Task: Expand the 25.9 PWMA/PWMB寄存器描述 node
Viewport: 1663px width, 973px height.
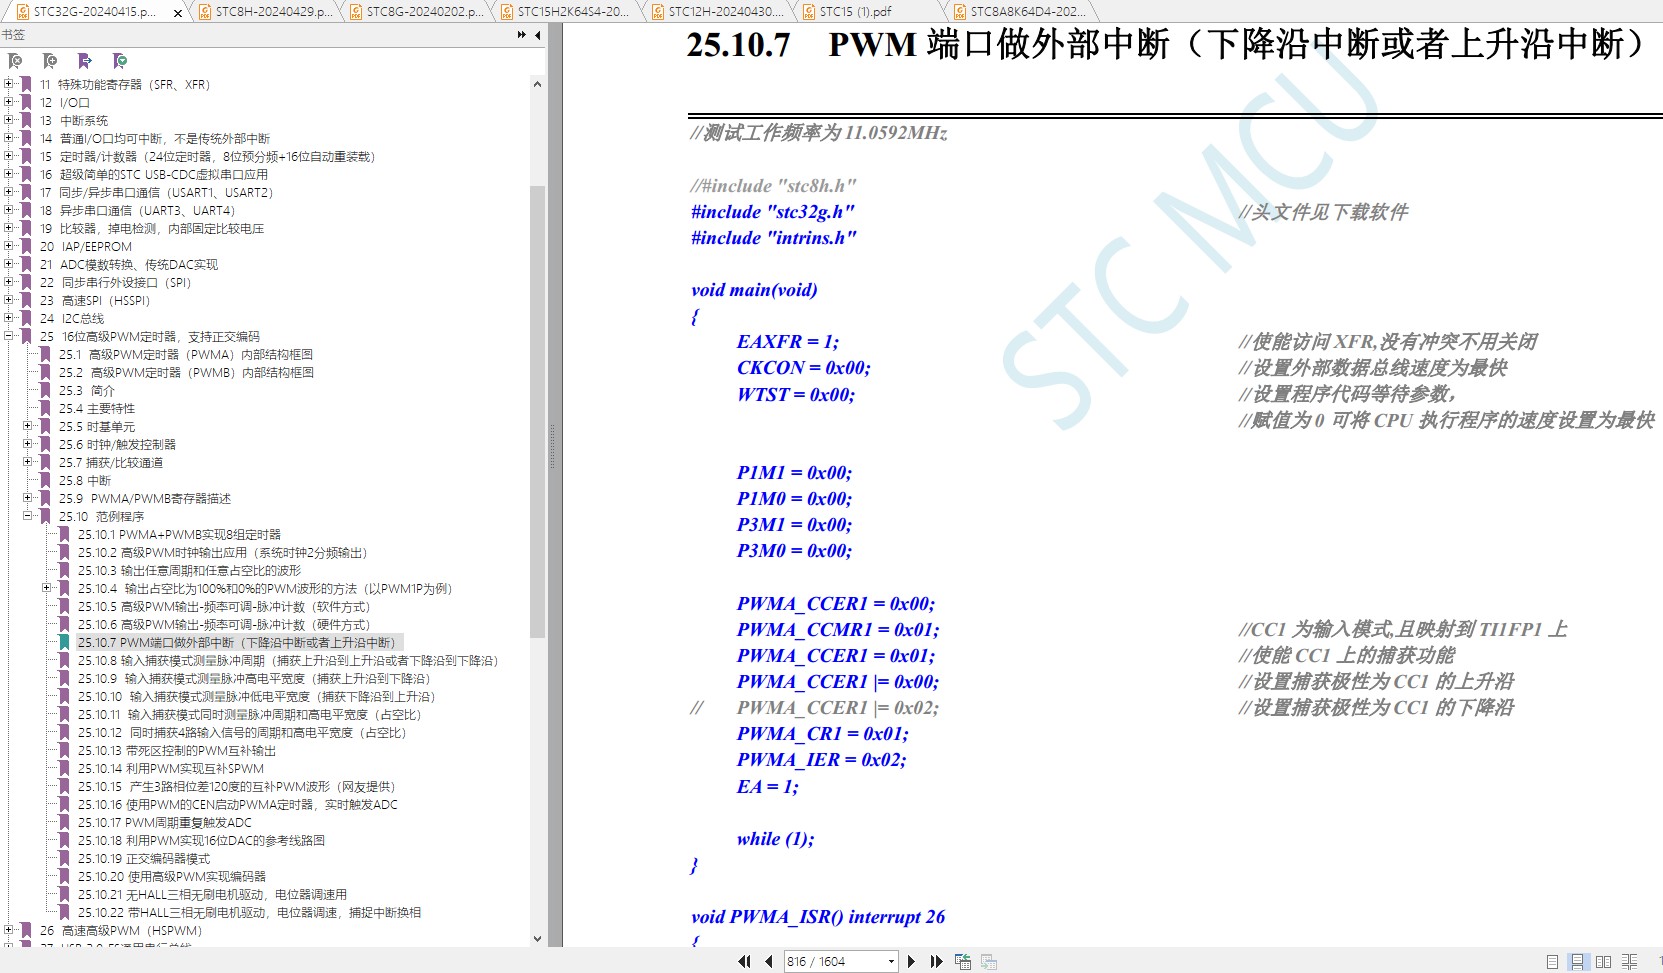Action: [28, 498]
